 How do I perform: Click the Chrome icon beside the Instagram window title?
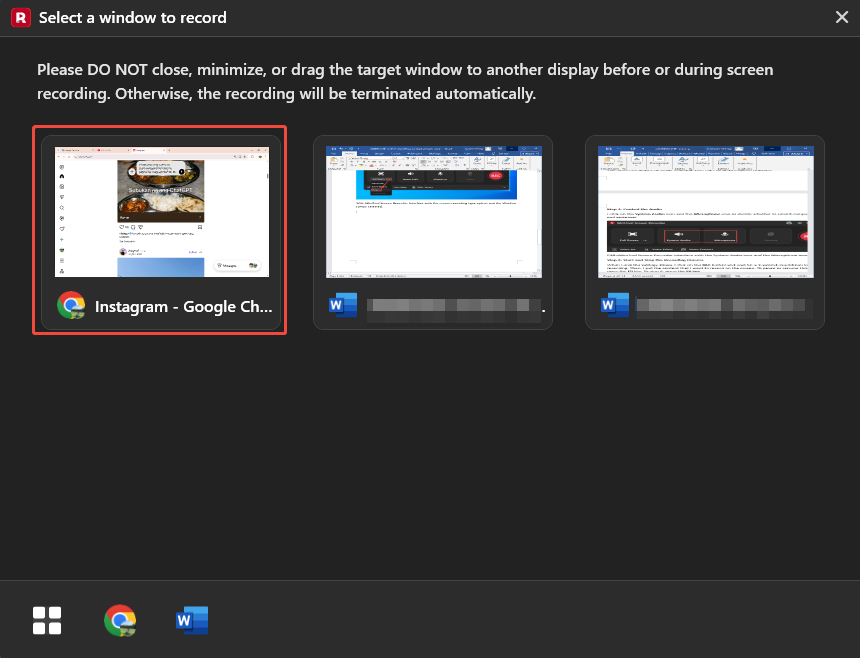[71, 306]
